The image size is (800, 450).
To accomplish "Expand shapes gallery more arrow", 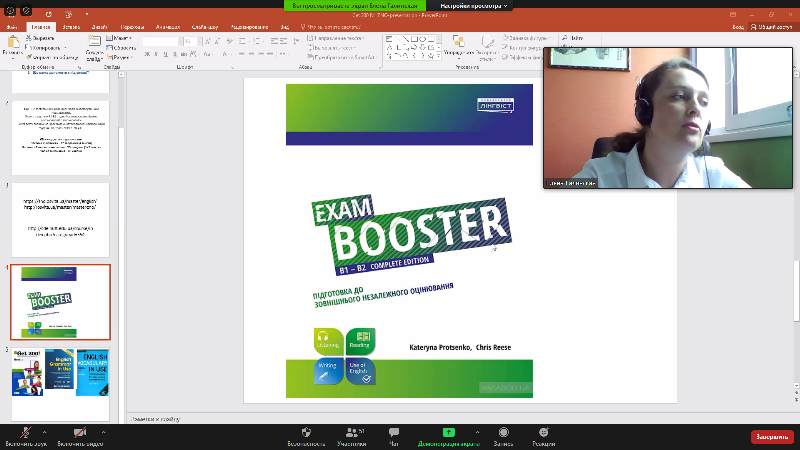I will click(x=439, y=56).
